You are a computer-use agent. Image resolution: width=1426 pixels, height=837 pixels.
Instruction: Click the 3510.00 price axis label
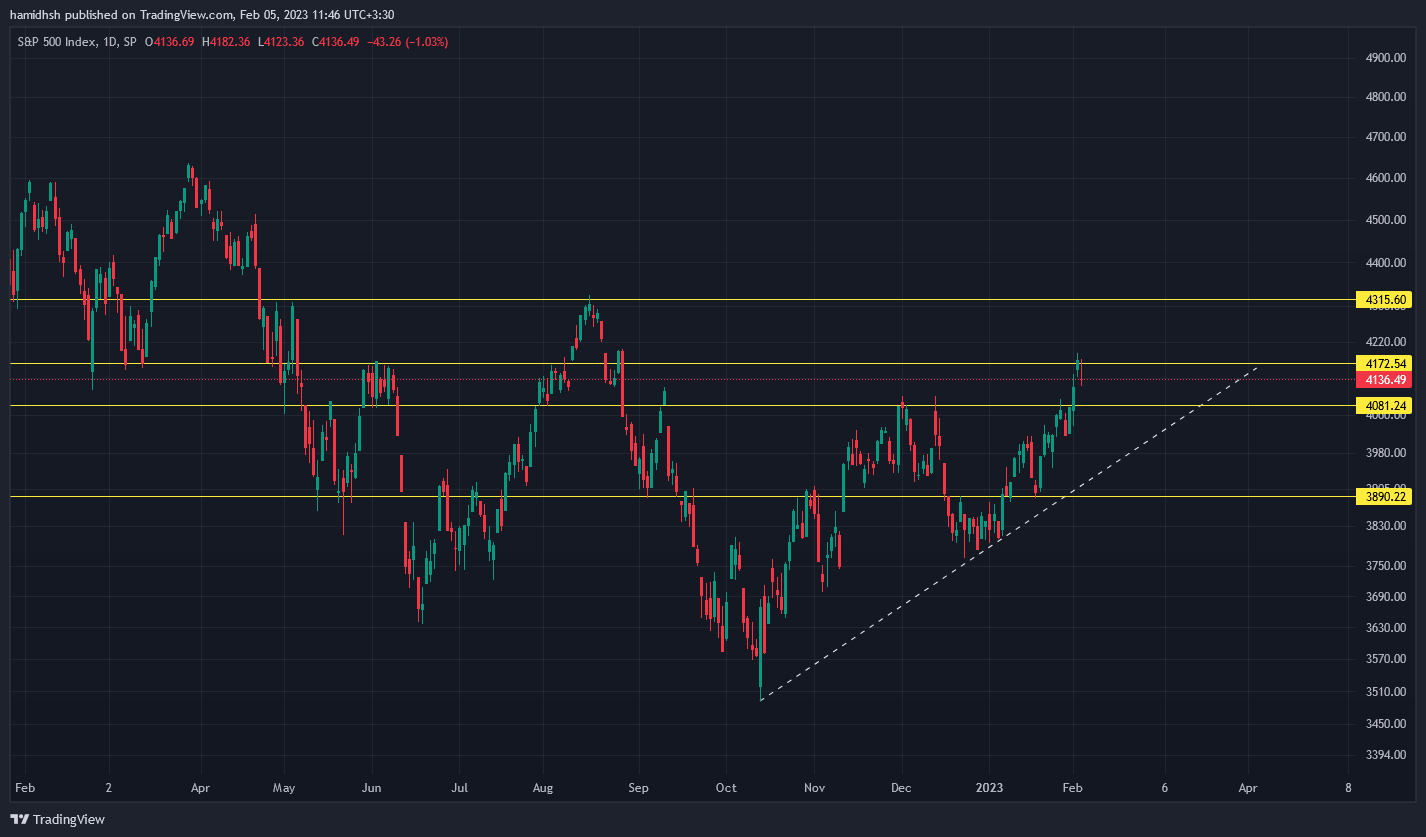[x=1386, y=692]
